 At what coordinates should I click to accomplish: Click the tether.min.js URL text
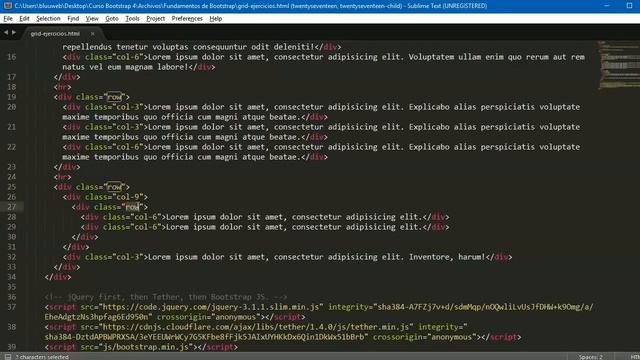[256, 327]
